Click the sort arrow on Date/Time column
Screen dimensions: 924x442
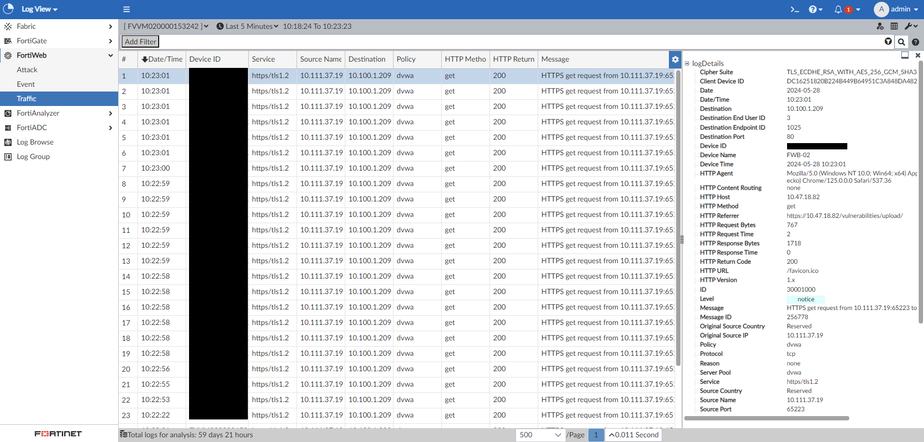point(144,59)
